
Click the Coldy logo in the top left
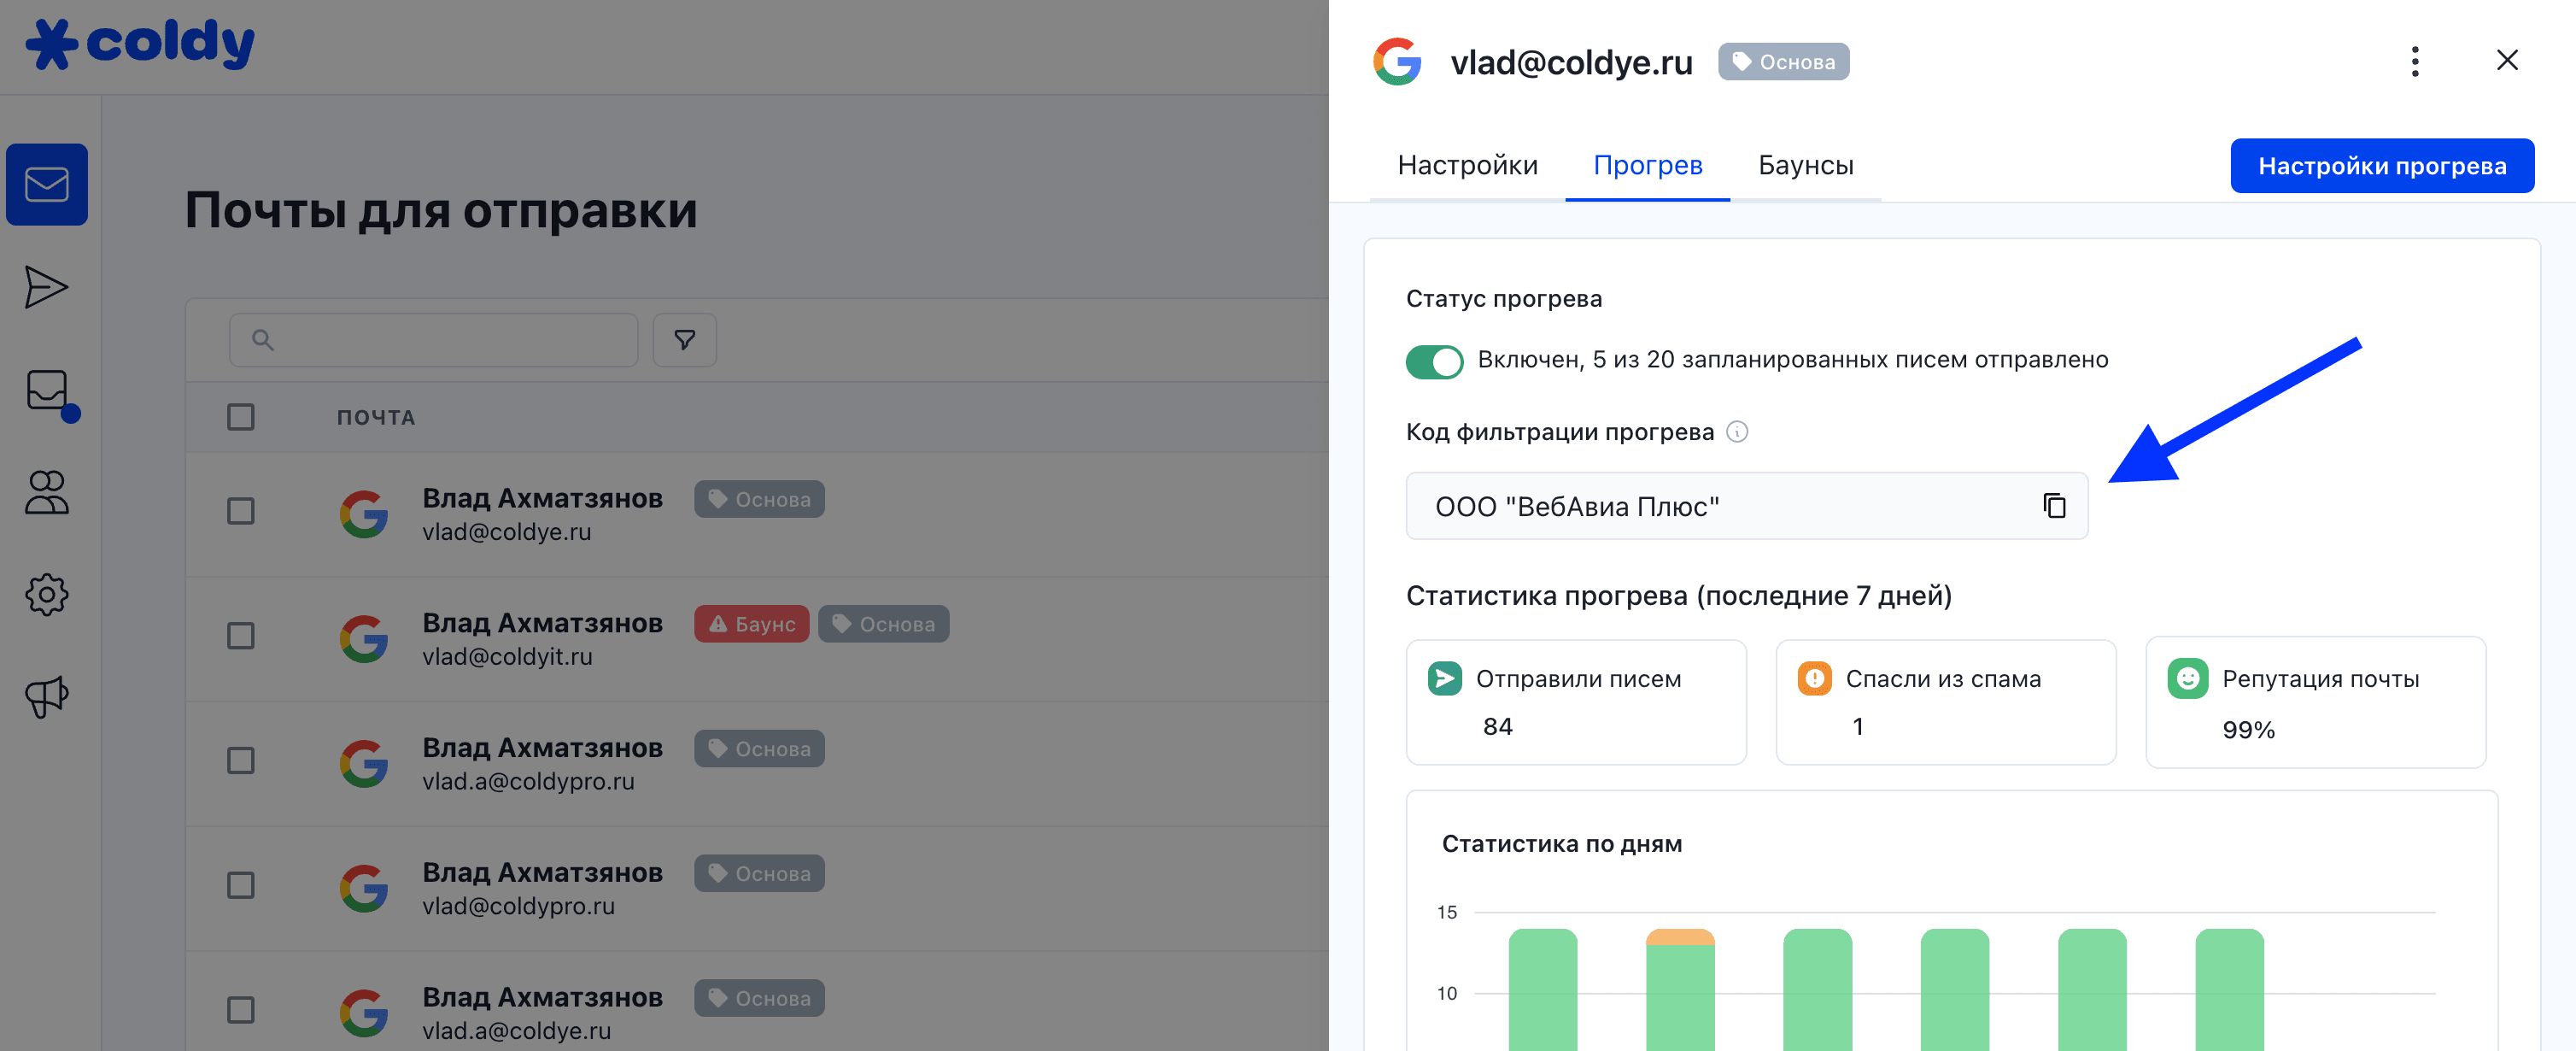pyautogui.click(x=139, y=44)
